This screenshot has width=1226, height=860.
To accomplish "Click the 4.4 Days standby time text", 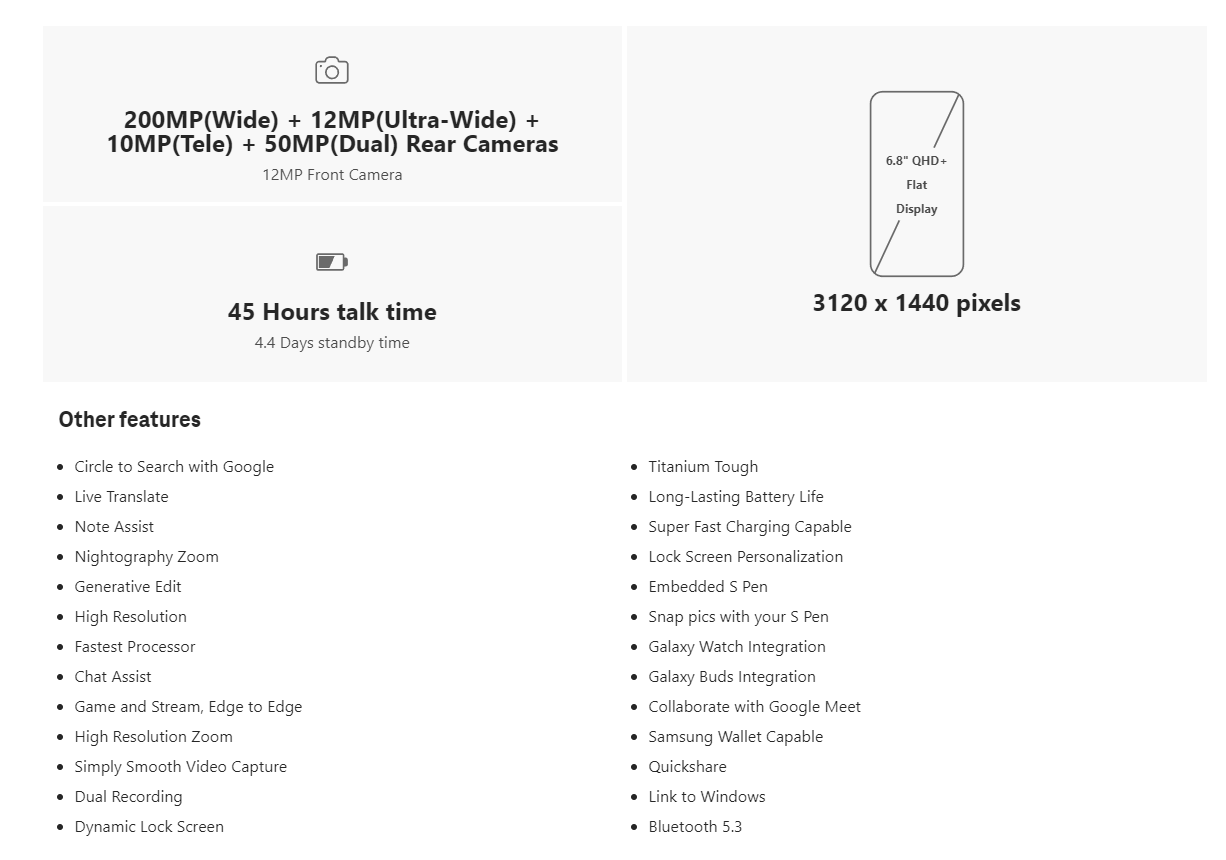I will [x=332, y=343].
